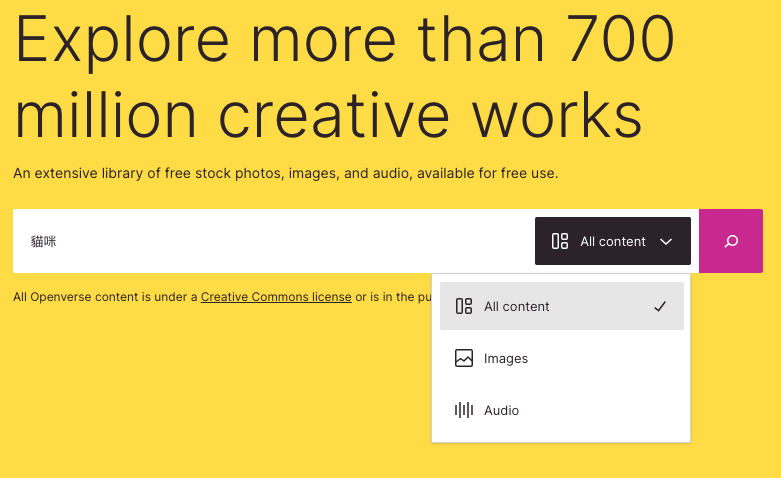Click the 'An extensive library' subtitle text
The image size is (781, 478).
point(285,173)
